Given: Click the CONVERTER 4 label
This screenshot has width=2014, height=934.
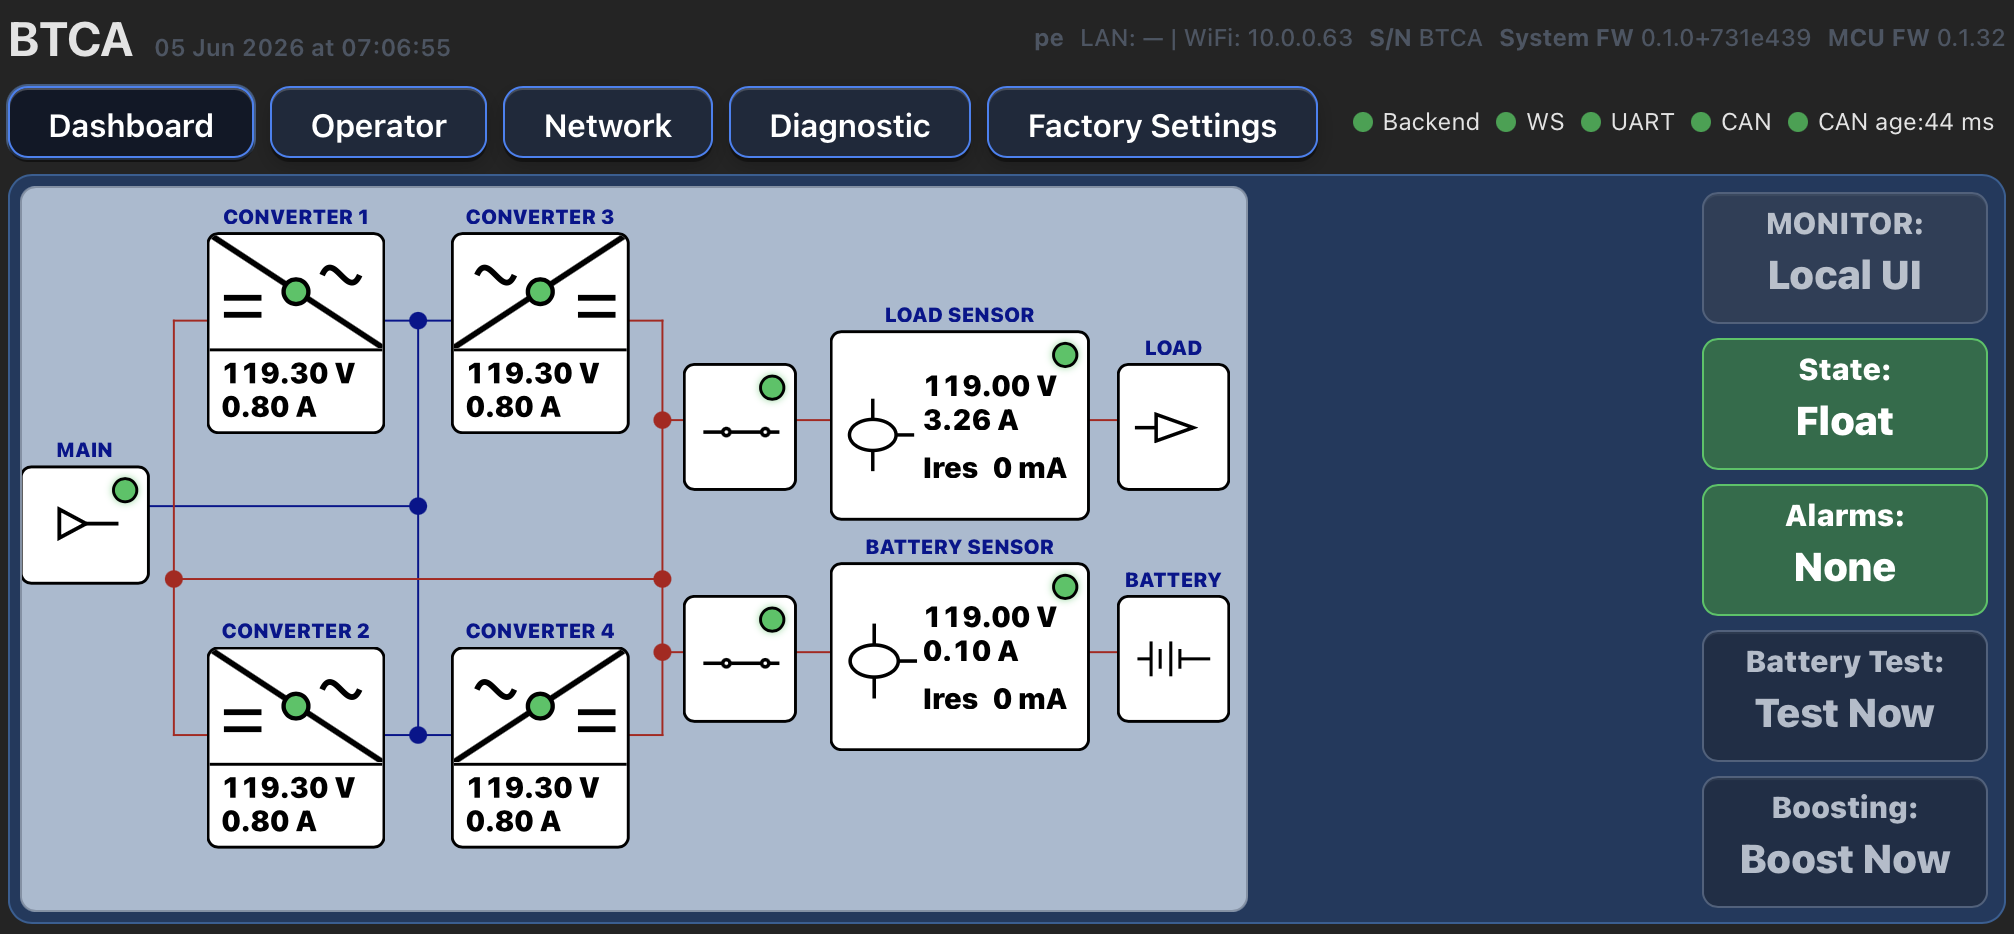Looking at the screenshot, I should coord(540,631).
